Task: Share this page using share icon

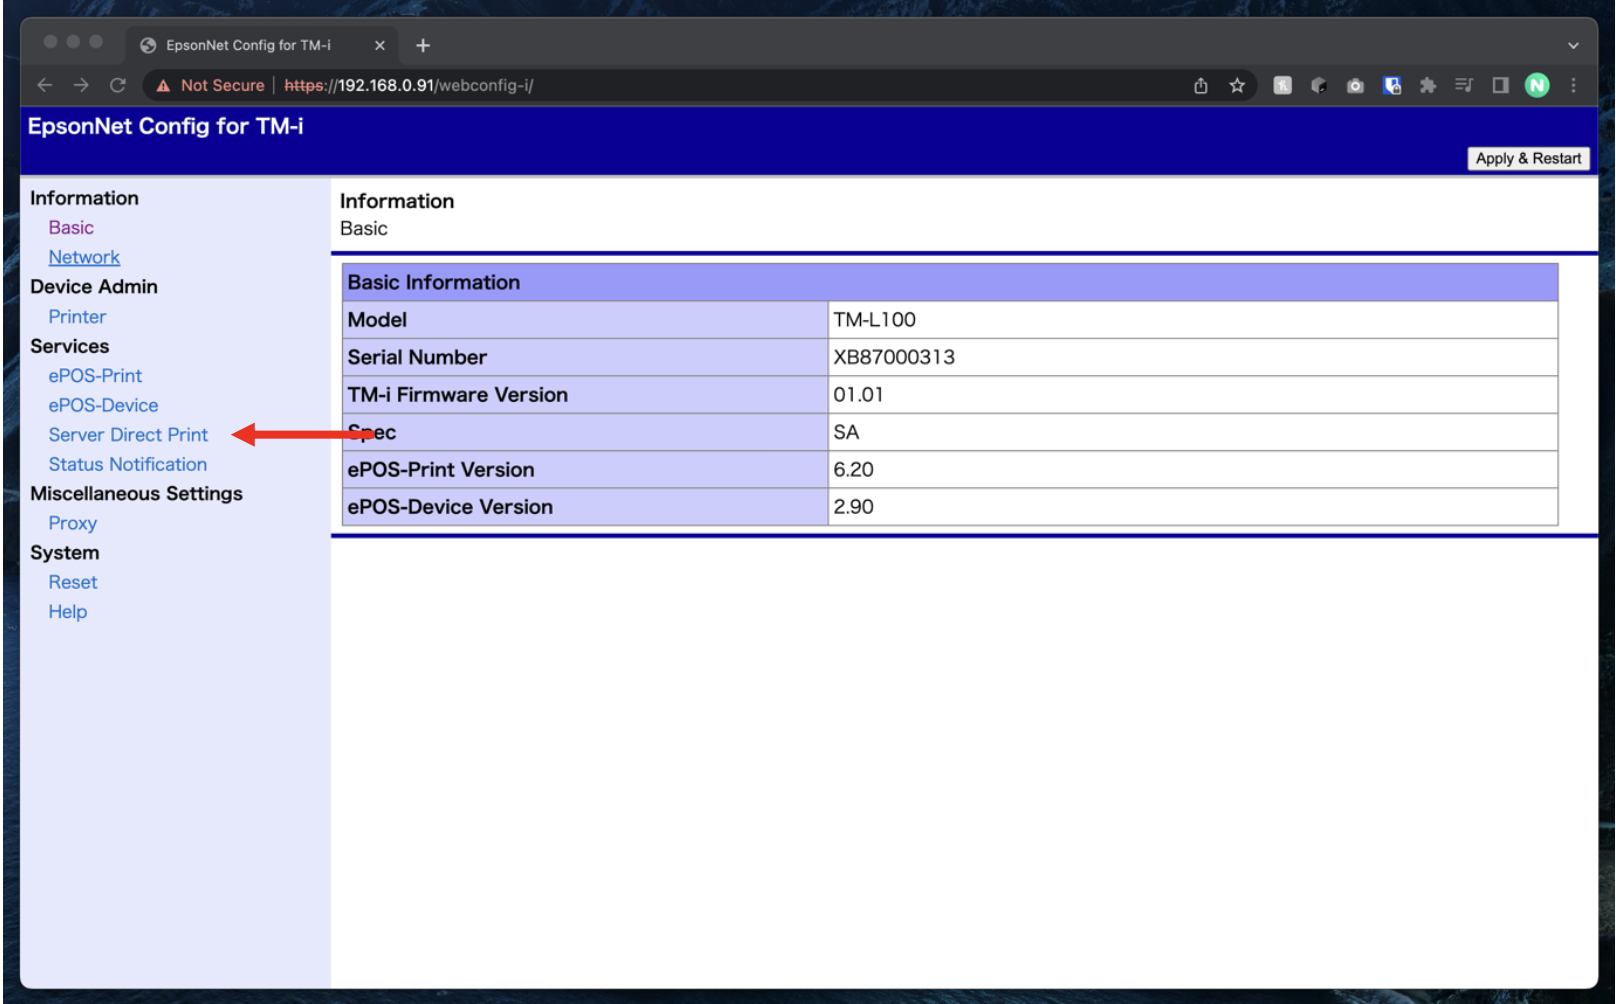Action: [1201, 86]
